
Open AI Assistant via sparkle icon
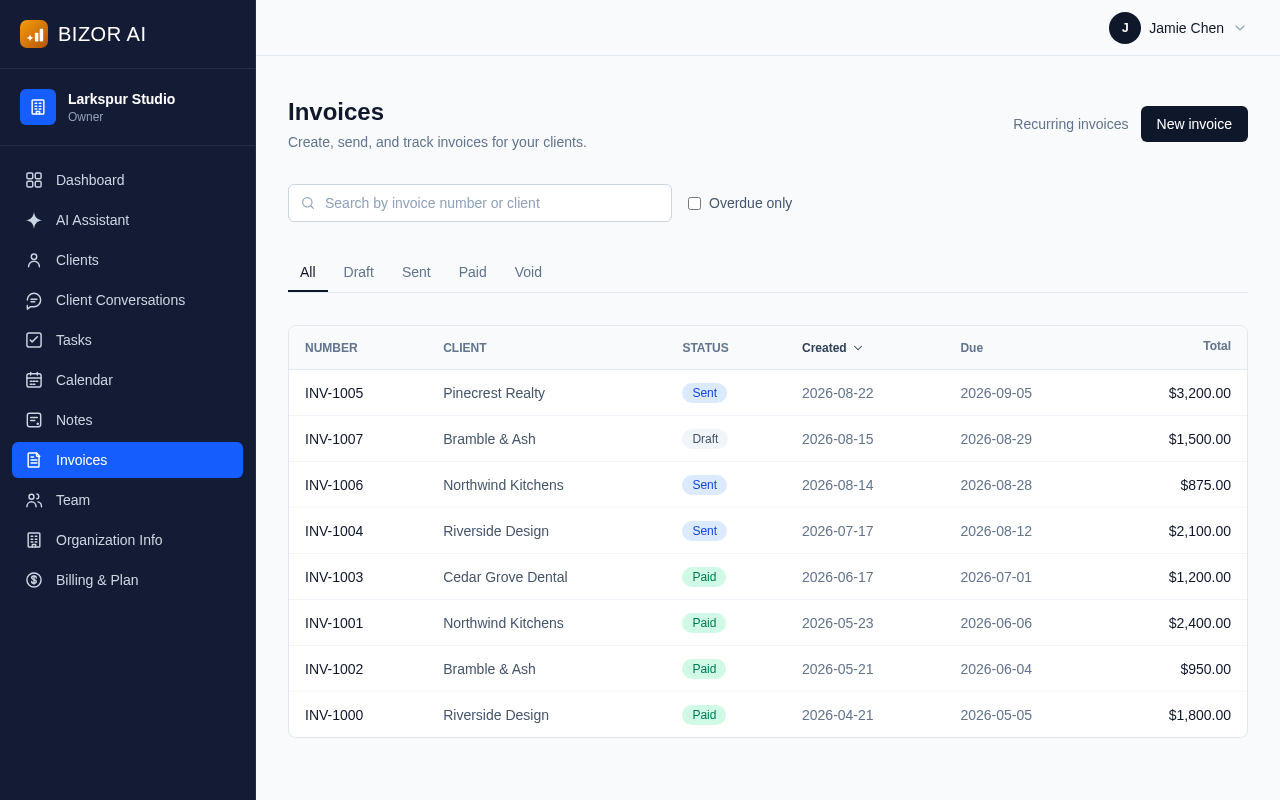(x=34, y=220)
